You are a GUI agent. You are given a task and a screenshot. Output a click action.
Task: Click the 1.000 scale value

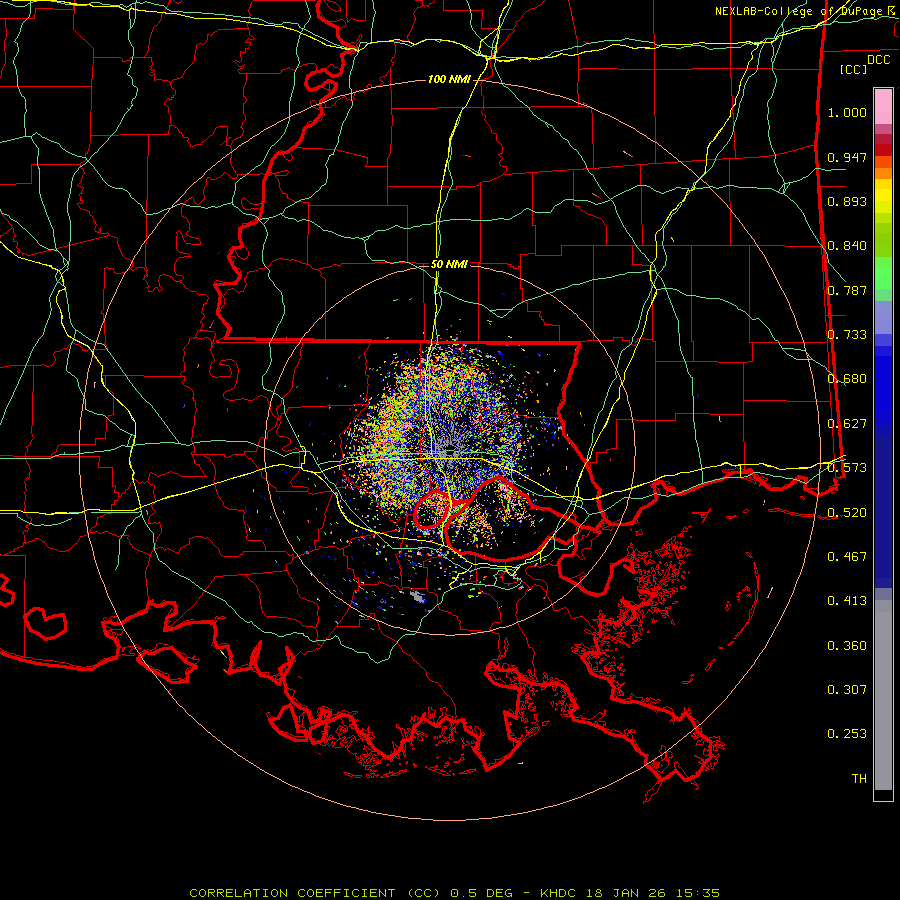click(x=847, y=112)
